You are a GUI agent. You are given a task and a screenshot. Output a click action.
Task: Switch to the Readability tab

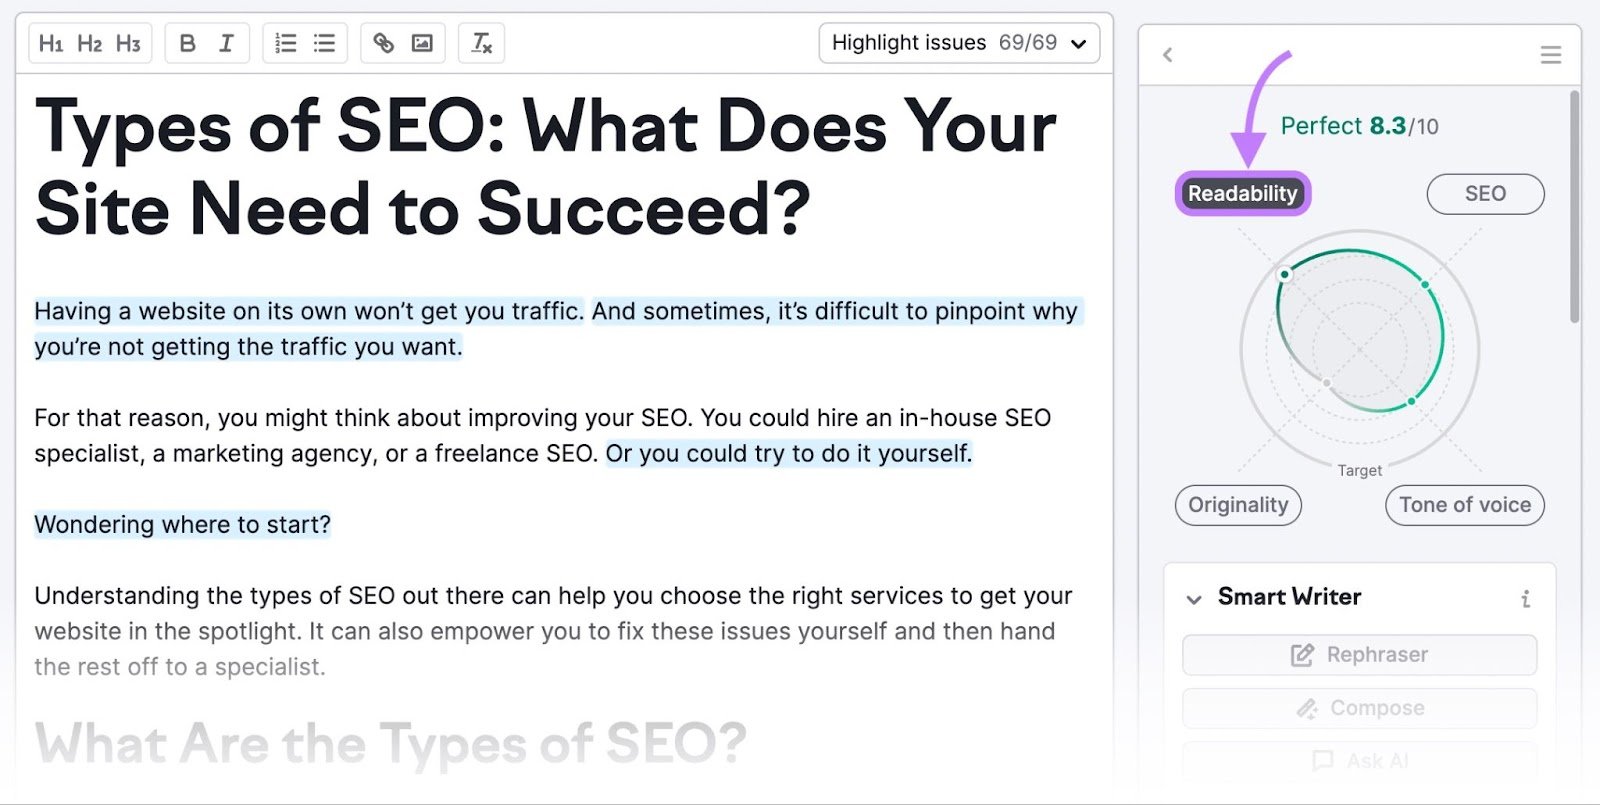pos(1242,194)
